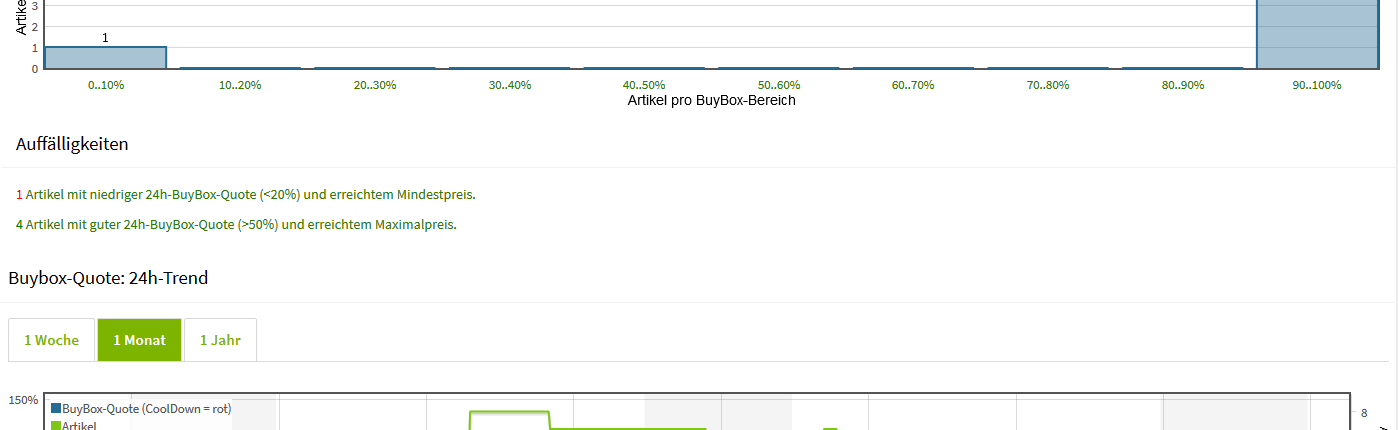Click the 30..40% axis label
This screenshot has width=1398, height=430.
510,85
